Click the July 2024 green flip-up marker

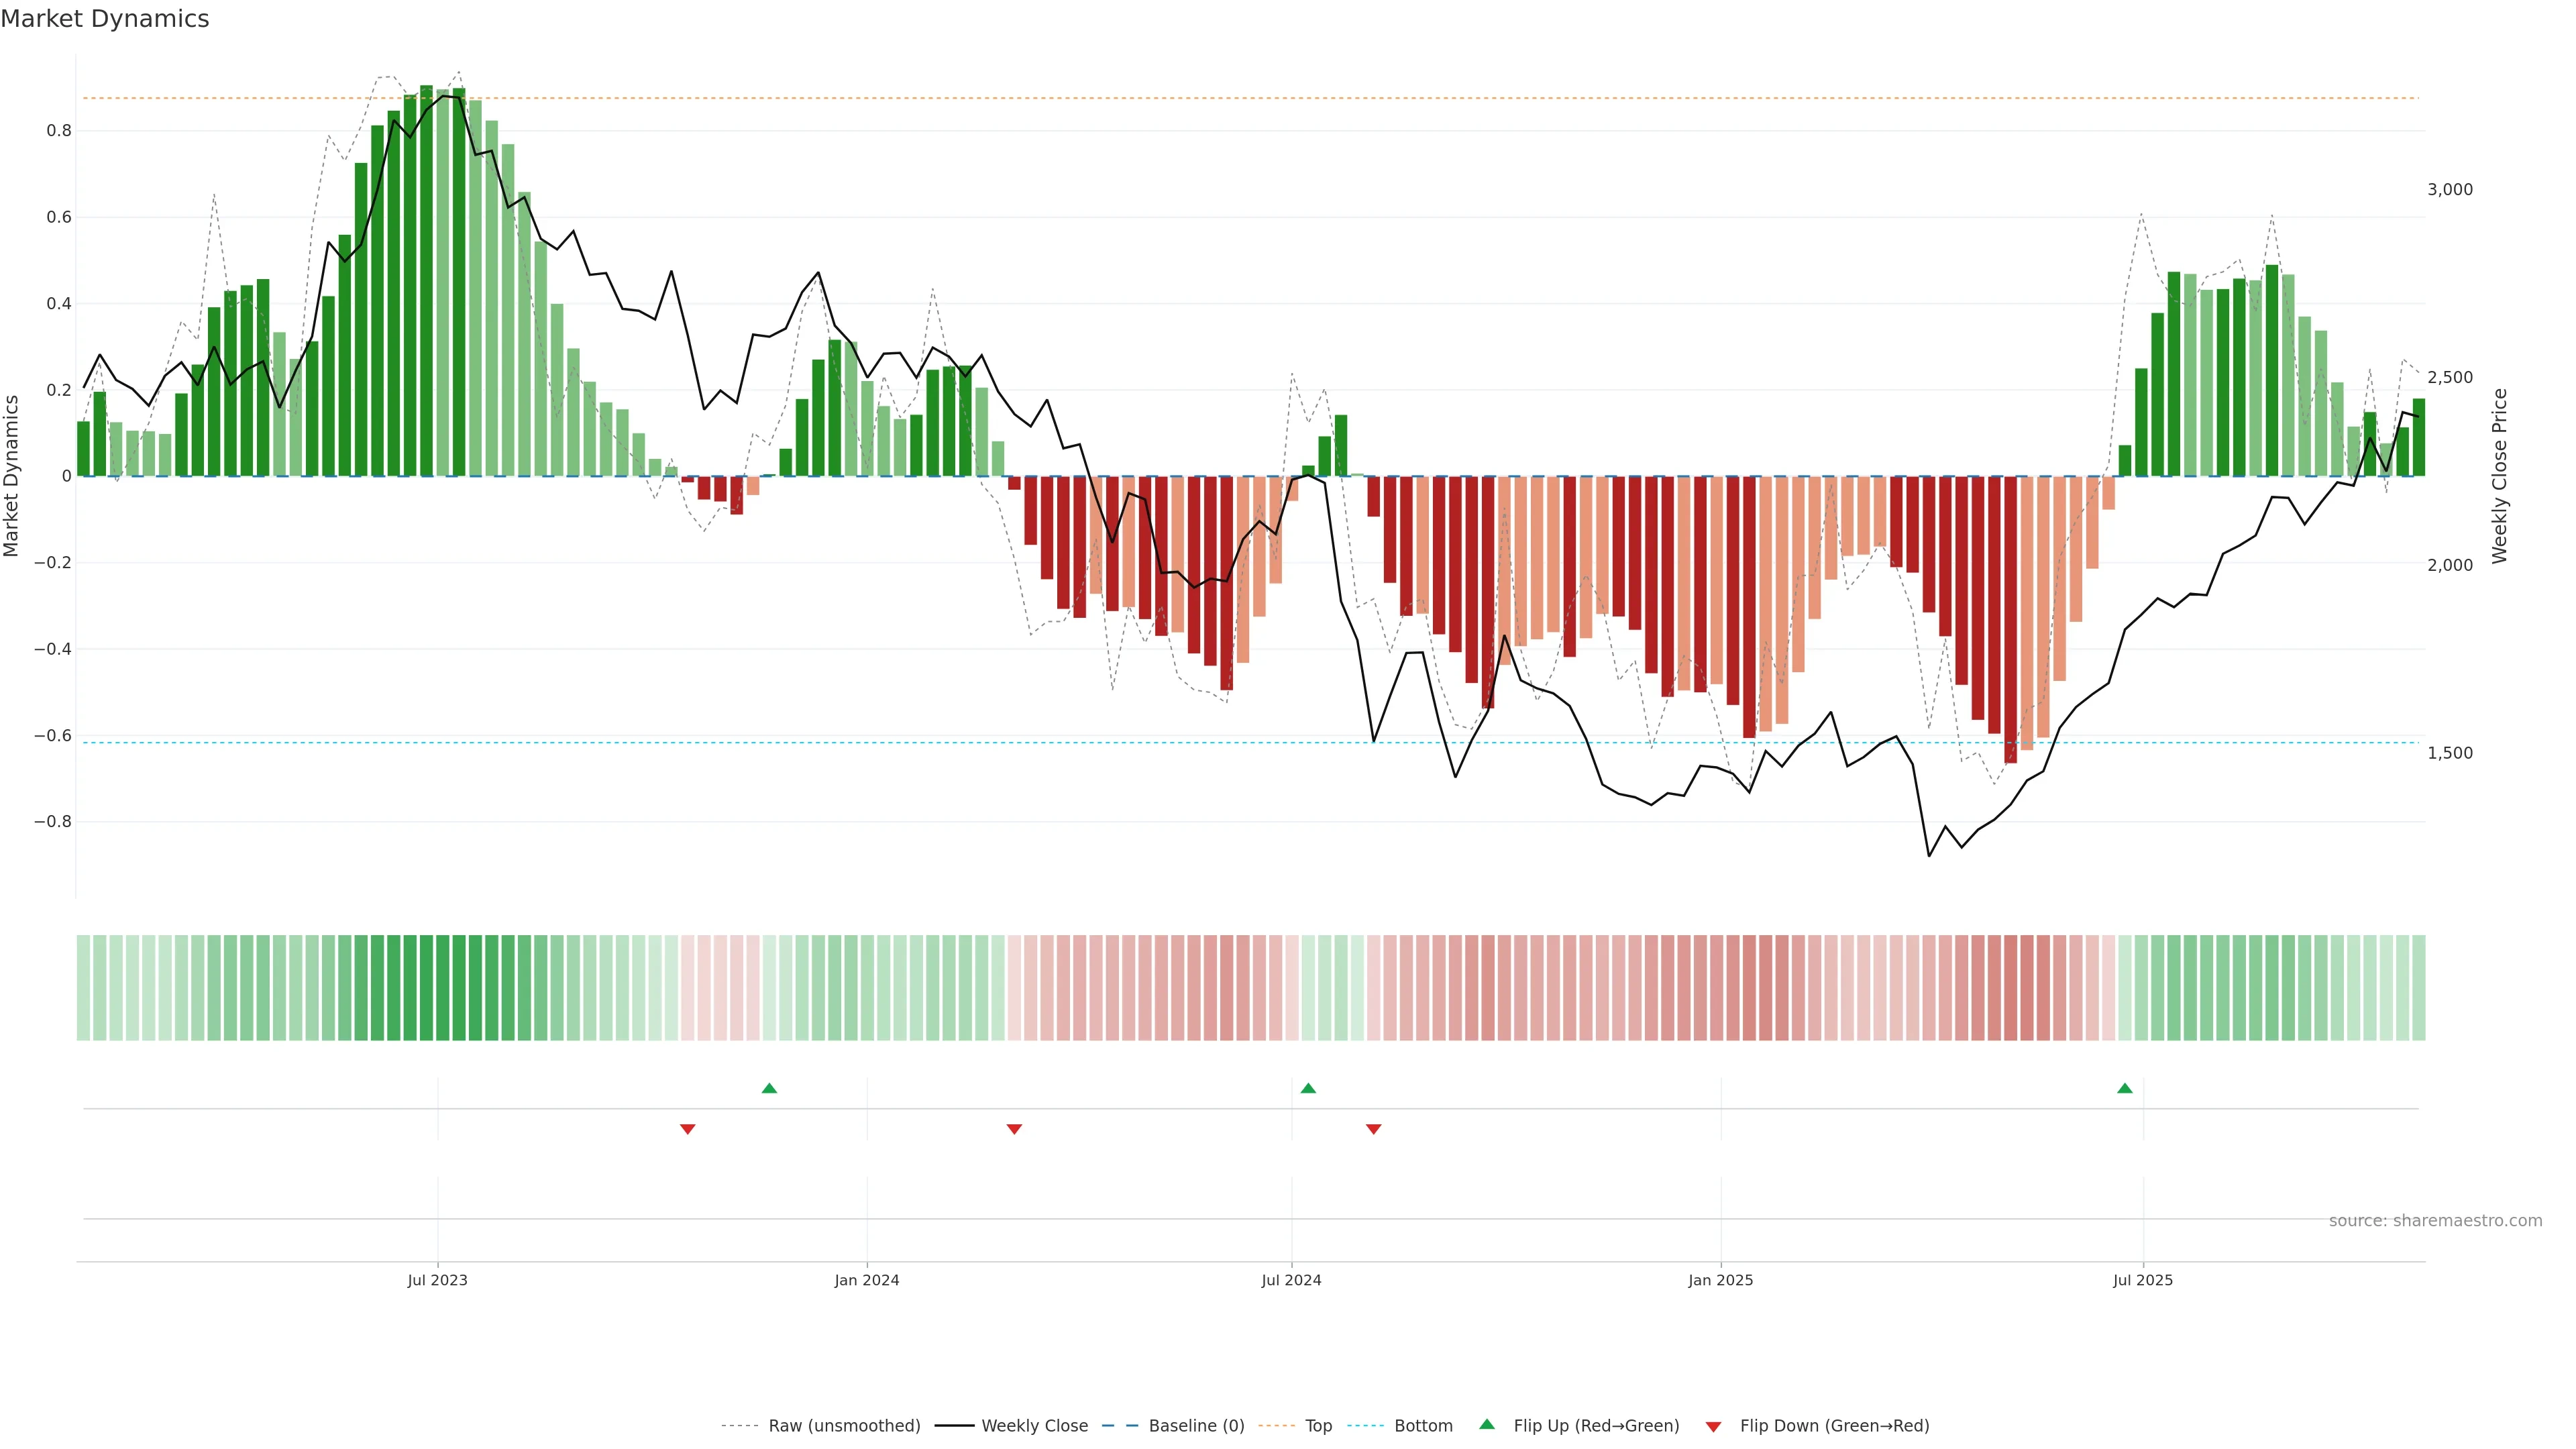coord(1308,1088)
